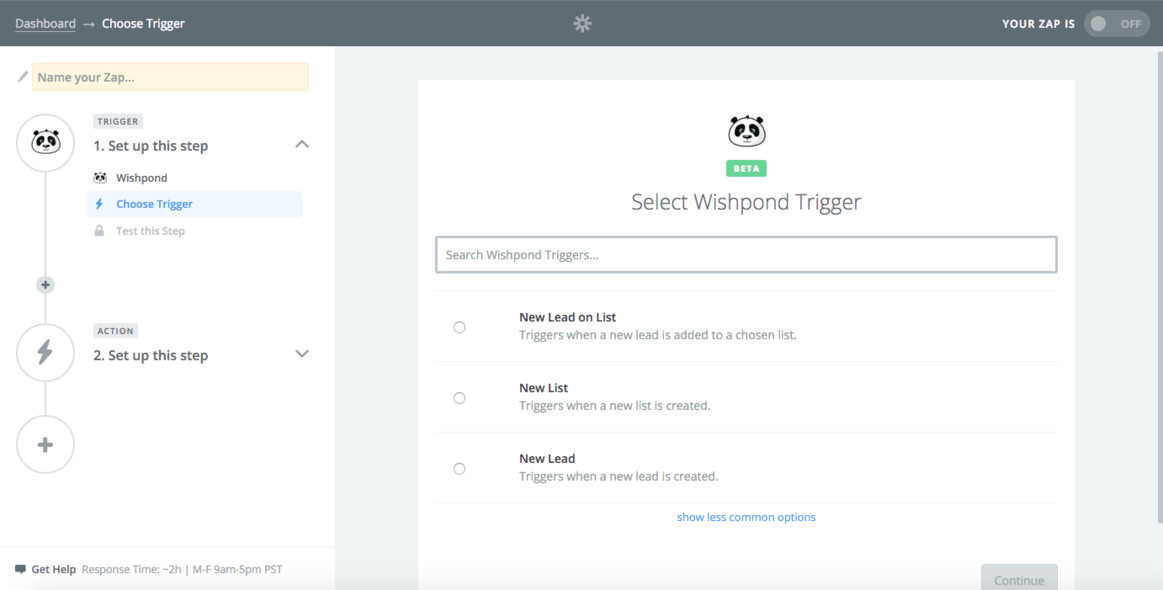Click the 'Select Wishpond Trigger' heading
The height and width of the screenshot is (590, 1163).
[x=746, y=202]
